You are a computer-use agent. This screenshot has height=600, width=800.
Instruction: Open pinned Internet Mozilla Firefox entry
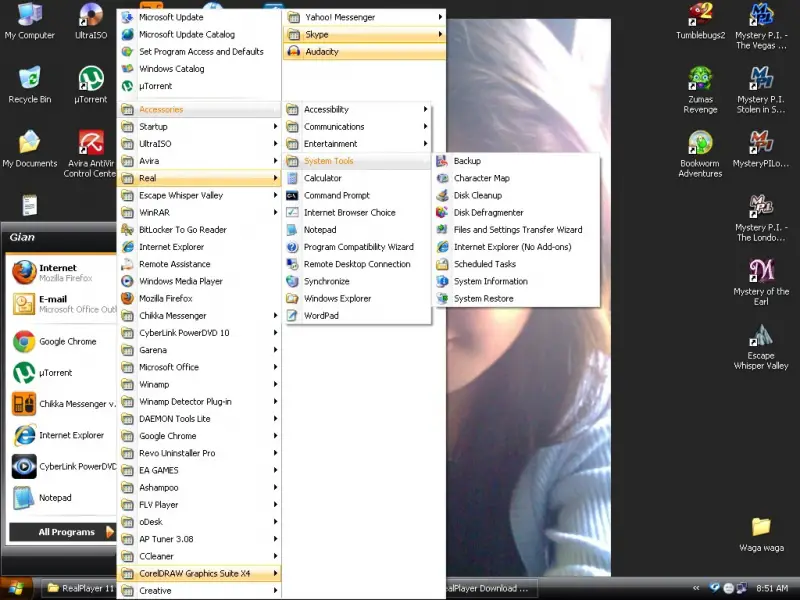tap(63, 272)
